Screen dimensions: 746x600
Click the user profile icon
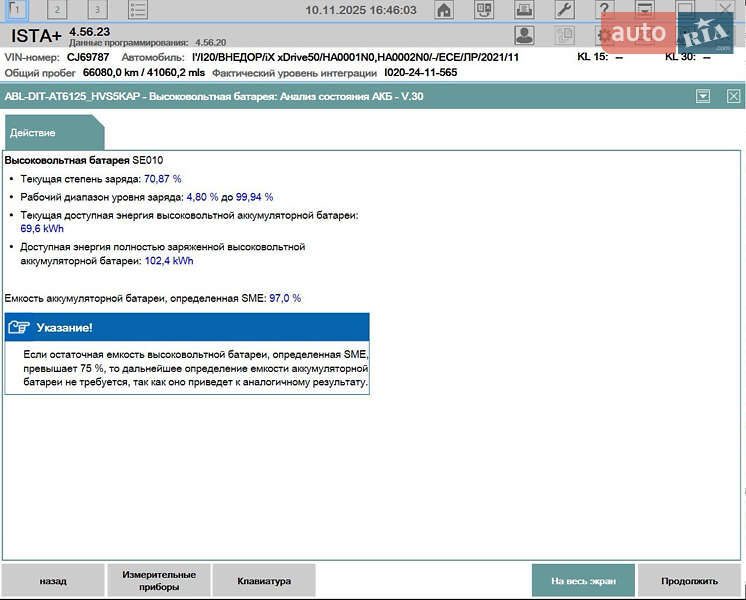pyautogui.click(x=523, y=35)
